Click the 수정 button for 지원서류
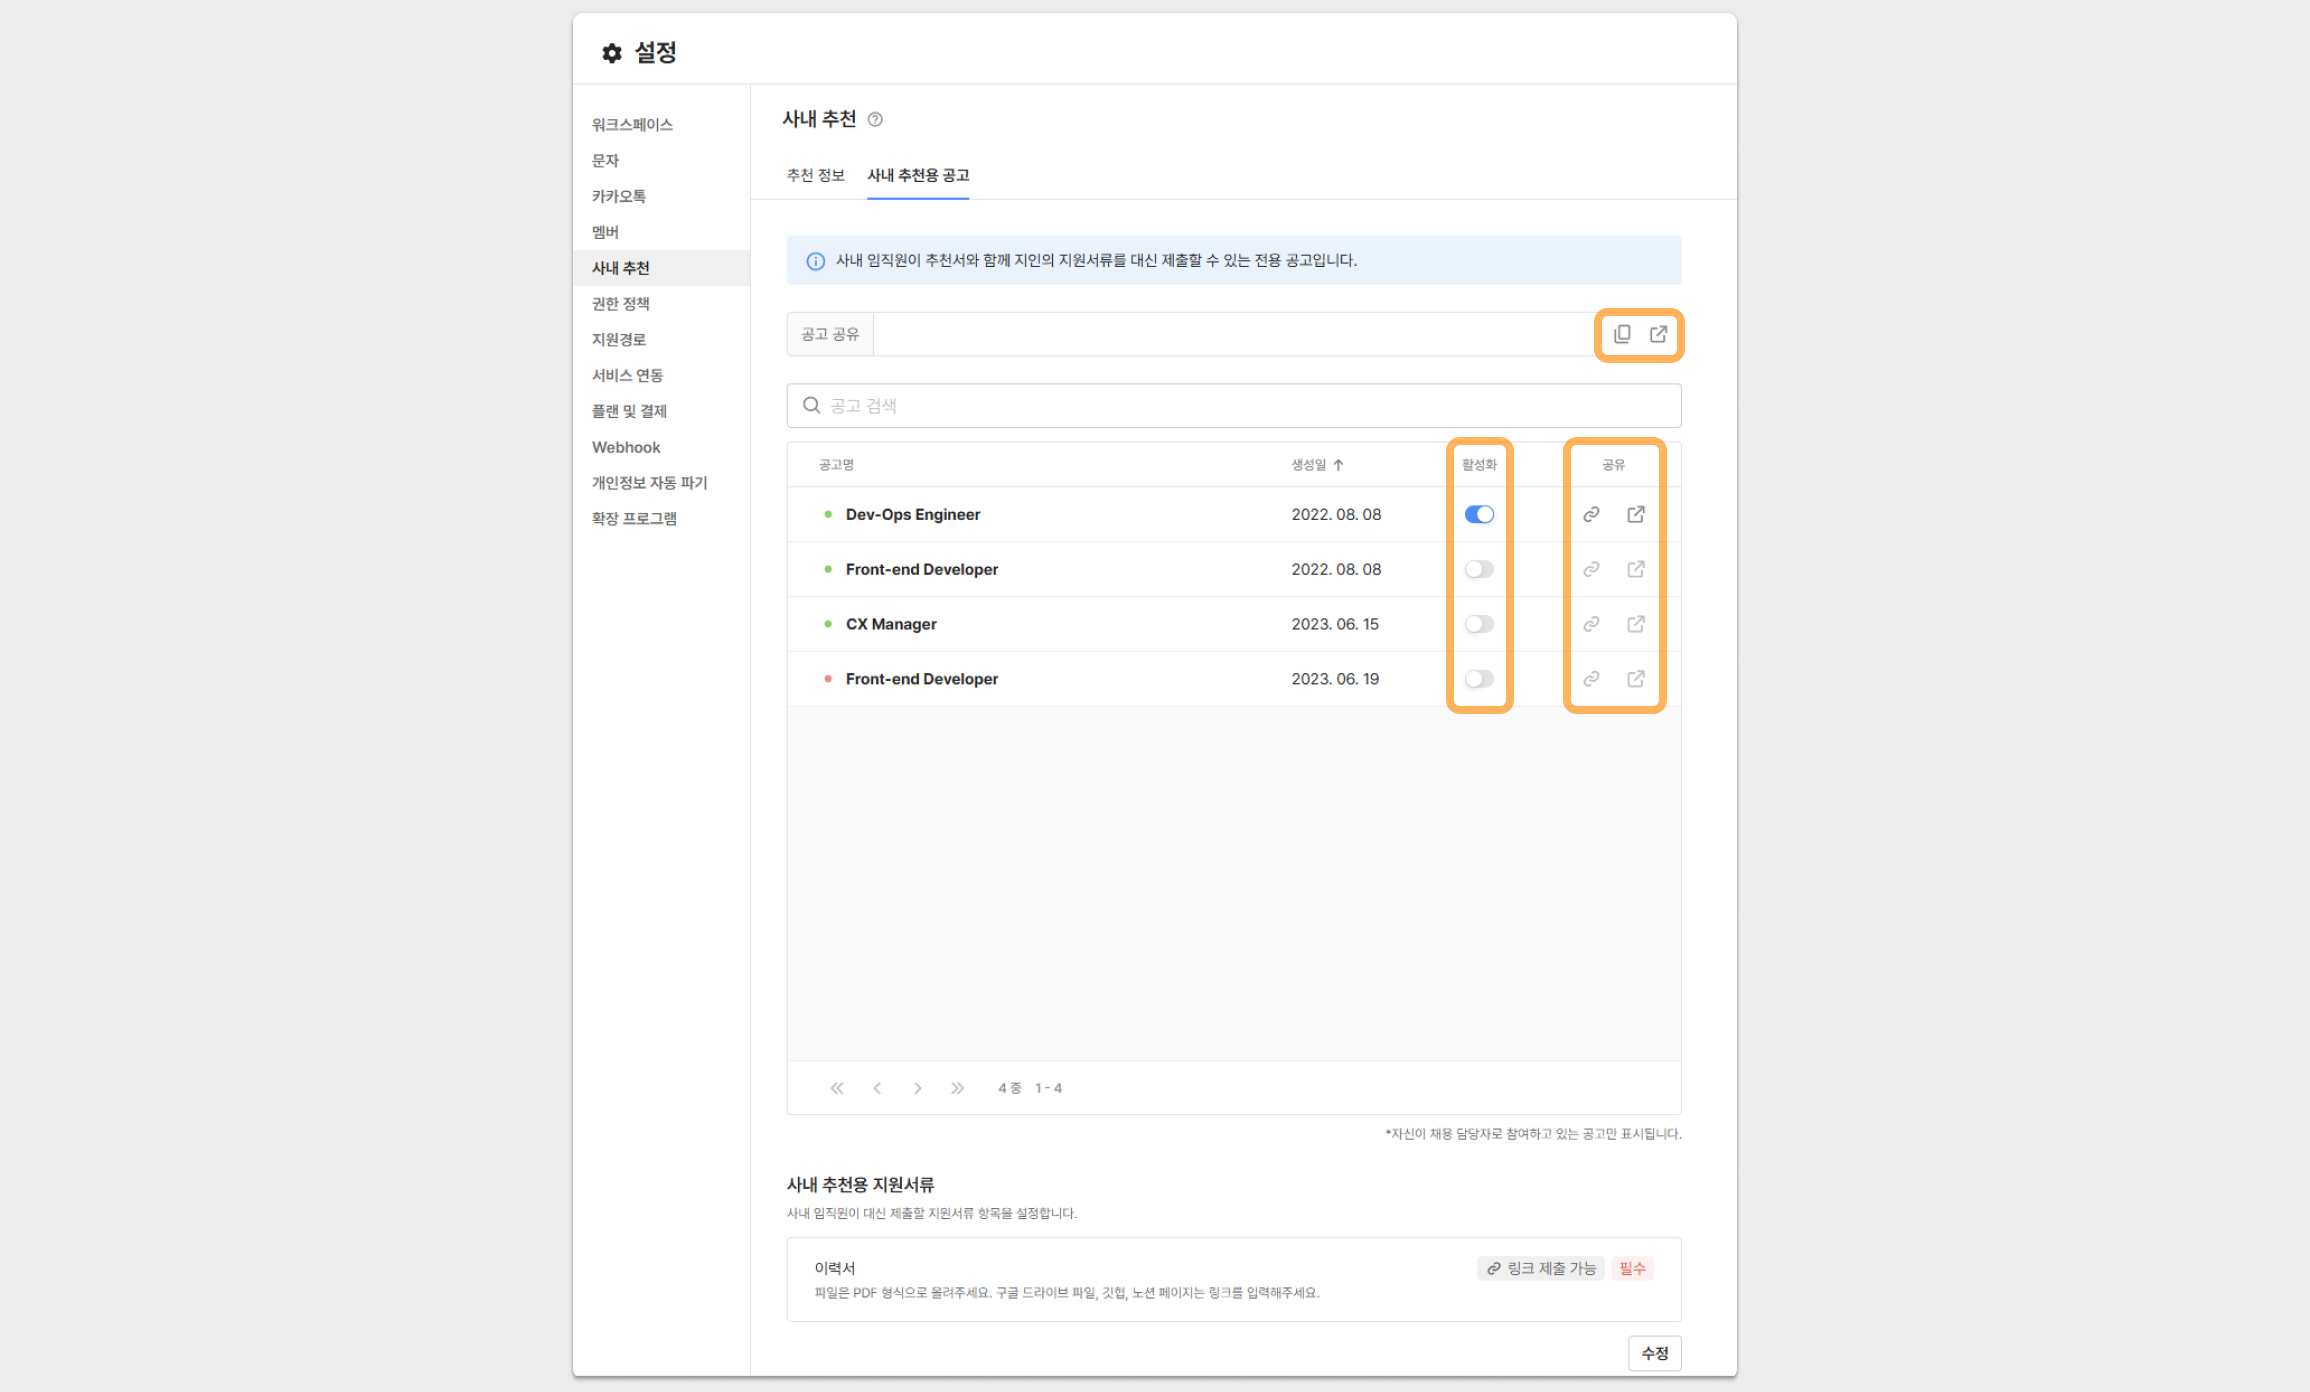The width and height of the screenshot is (2310, 1392). [1655, 1353]
